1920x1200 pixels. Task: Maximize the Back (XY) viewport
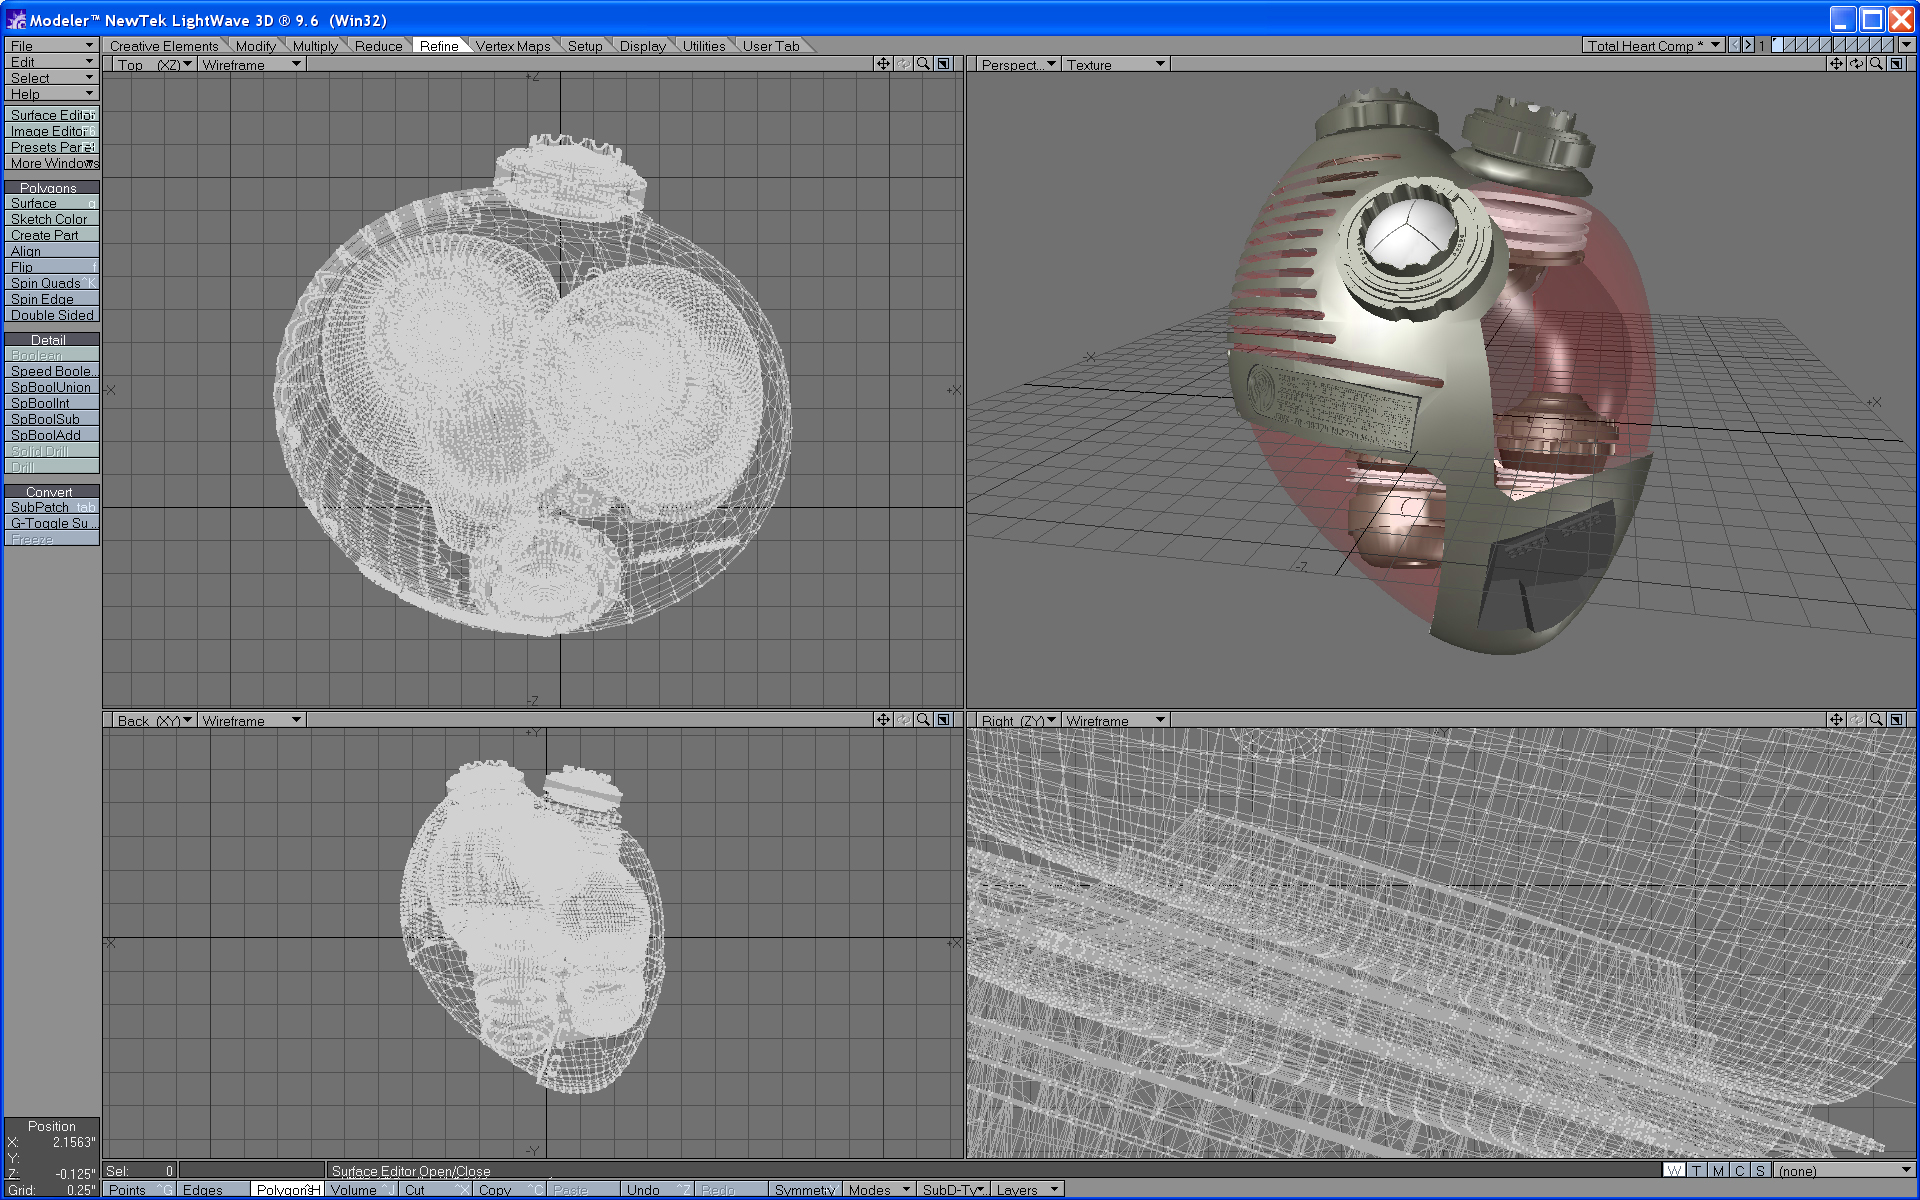[x=943, y=720]
